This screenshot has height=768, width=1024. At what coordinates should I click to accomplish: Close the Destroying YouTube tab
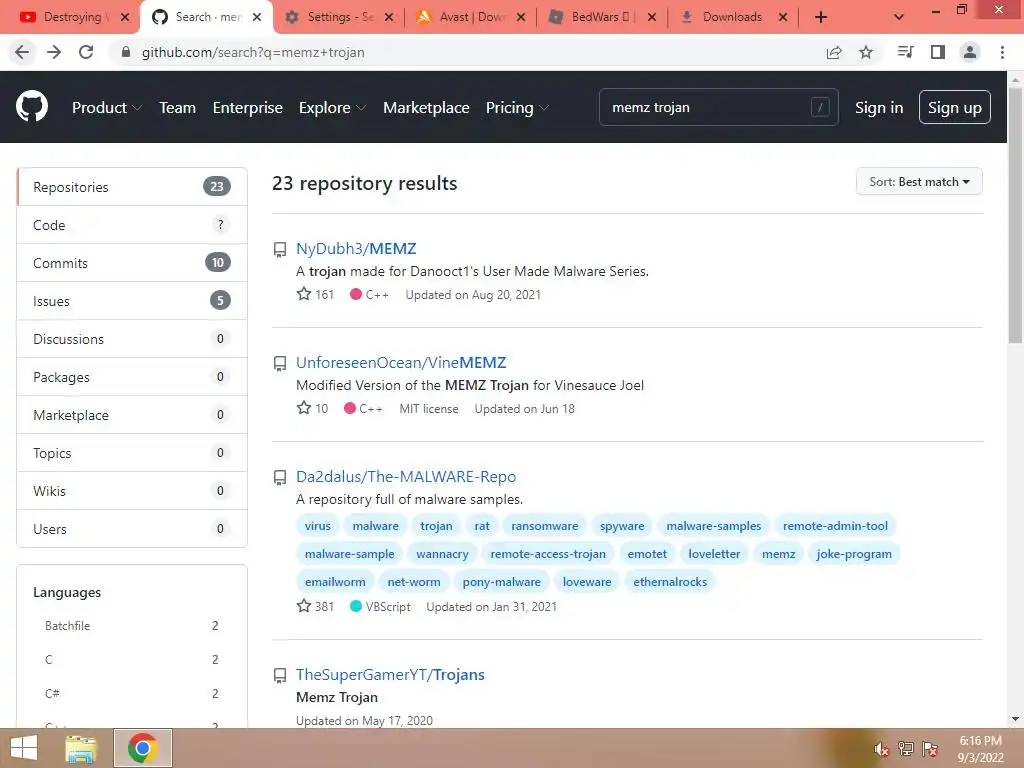125,17
